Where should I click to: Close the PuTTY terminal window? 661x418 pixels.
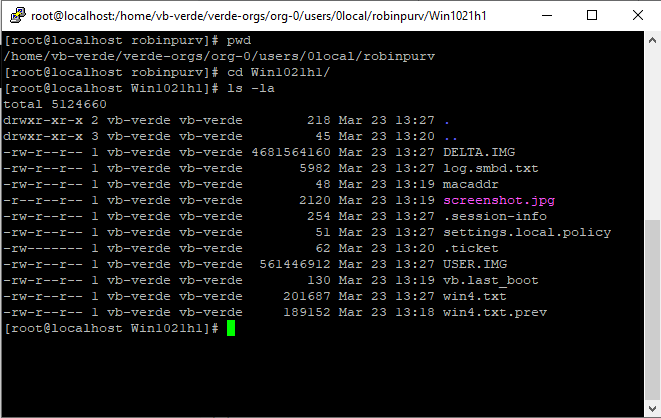click(638, 16)
